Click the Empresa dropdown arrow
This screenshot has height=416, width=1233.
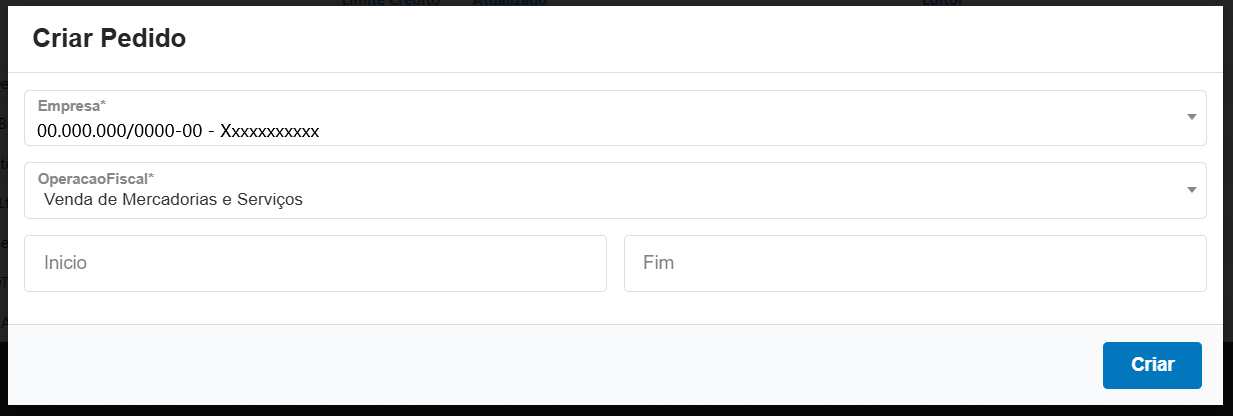click(x=1191, y=117)
